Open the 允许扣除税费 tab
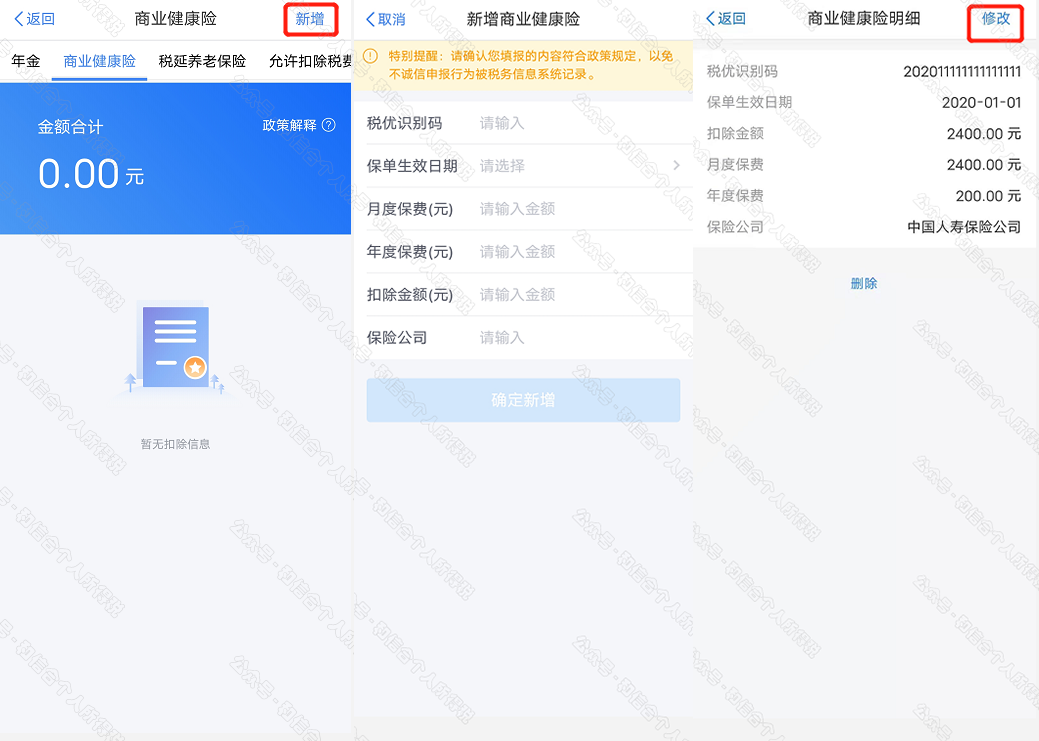This screenshot has width=1039, height=741. coord(310,62)
